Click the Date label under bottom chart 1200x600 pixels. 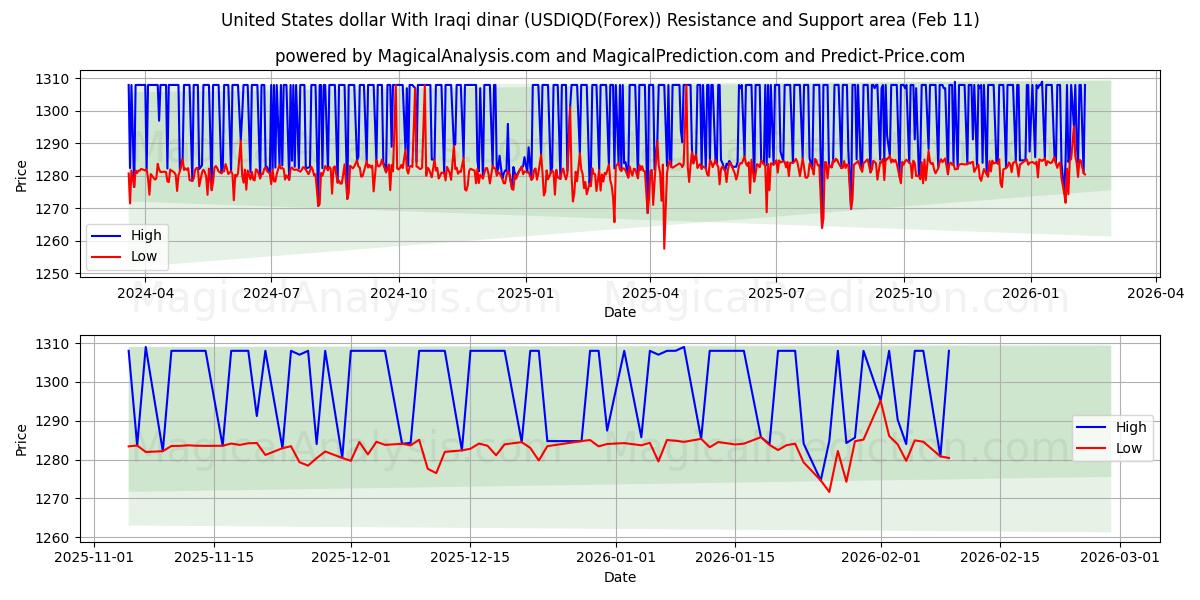[620, 577]
